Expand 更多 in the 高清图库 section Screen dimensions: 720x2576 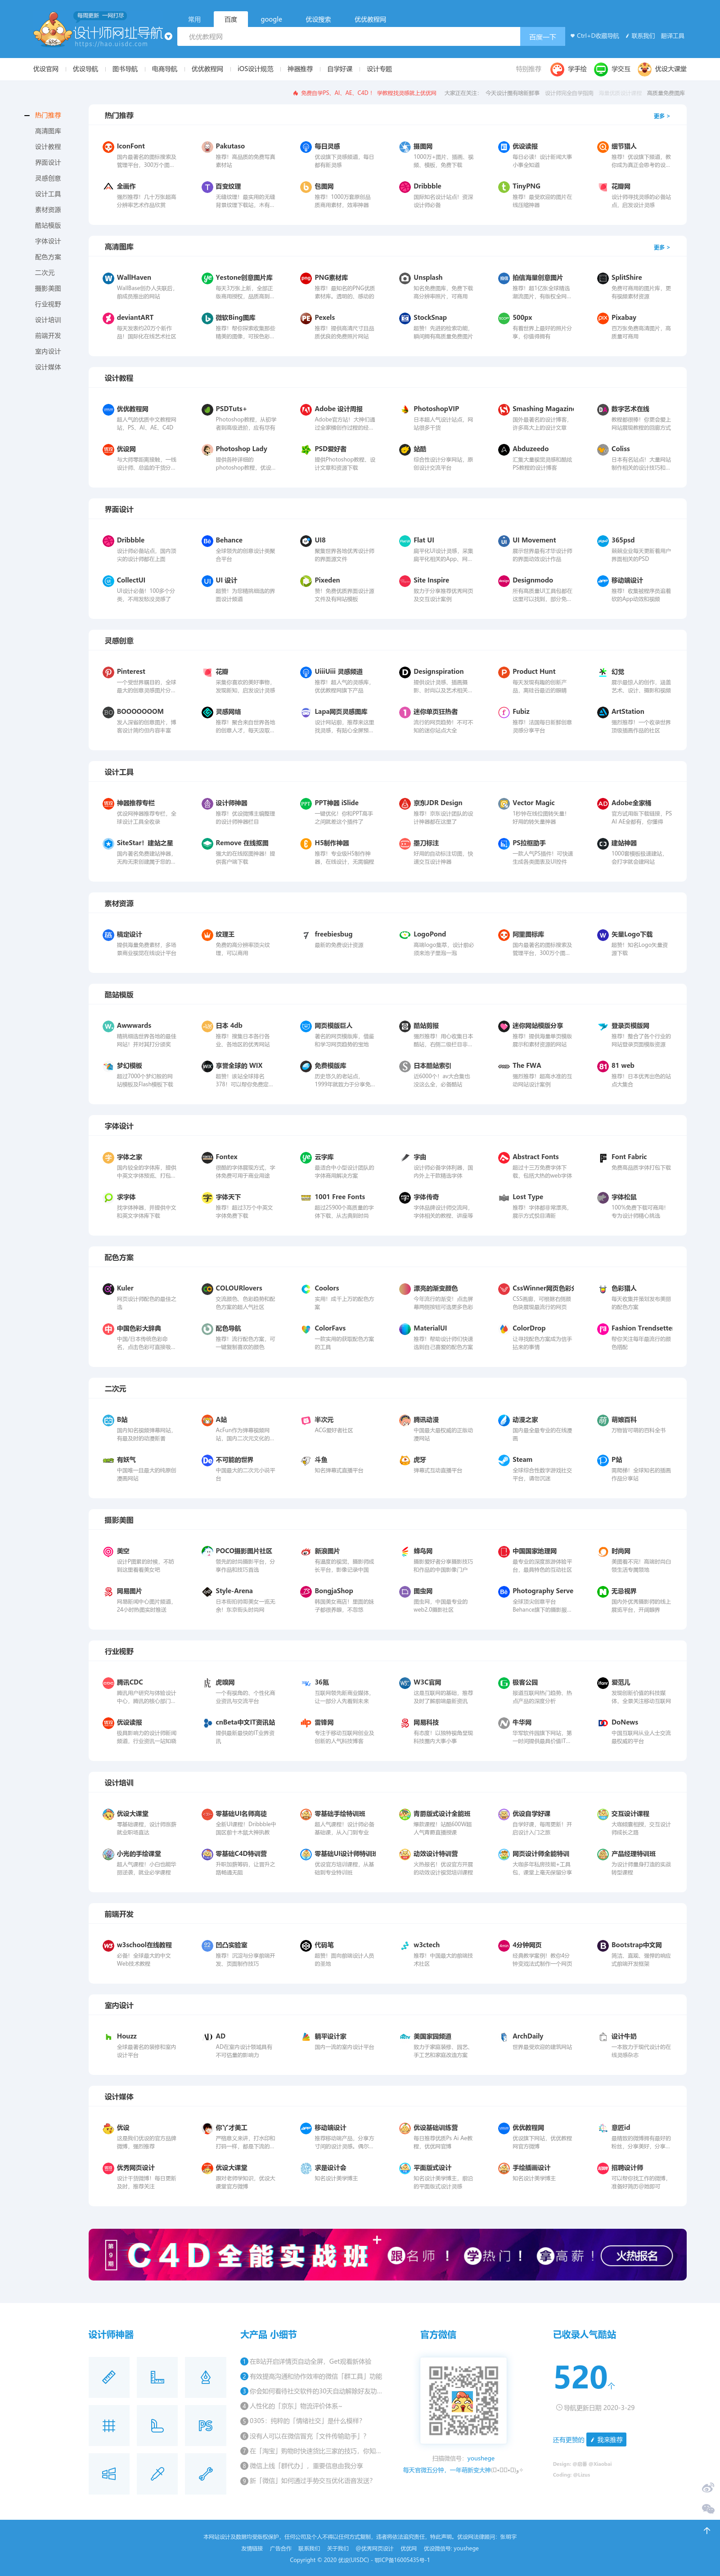661,247
